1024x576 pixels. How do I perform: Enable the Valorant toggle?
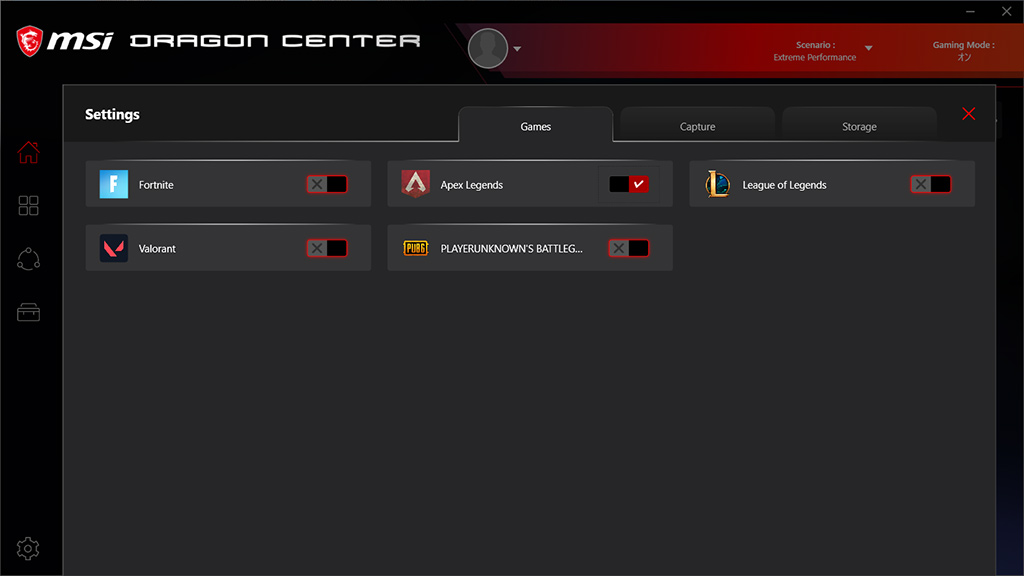point(327,248)
